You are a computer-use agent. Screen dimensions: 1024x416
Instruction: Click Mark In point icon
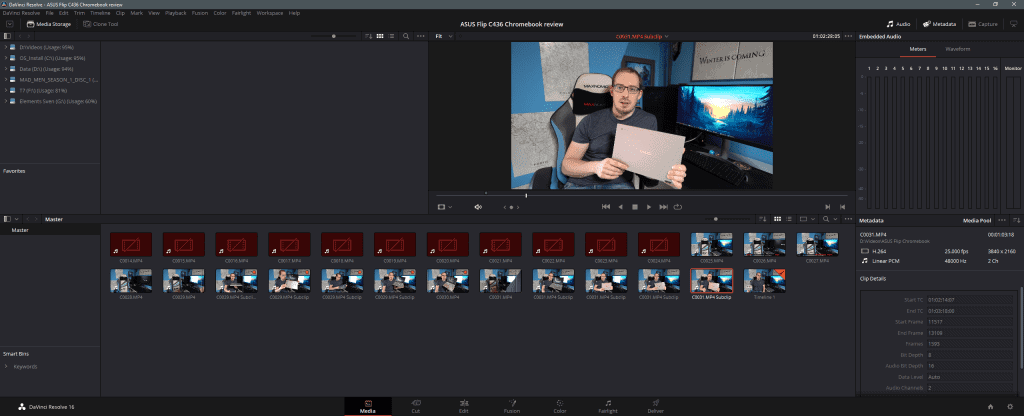pyautogui.click(x=827, y=207)
